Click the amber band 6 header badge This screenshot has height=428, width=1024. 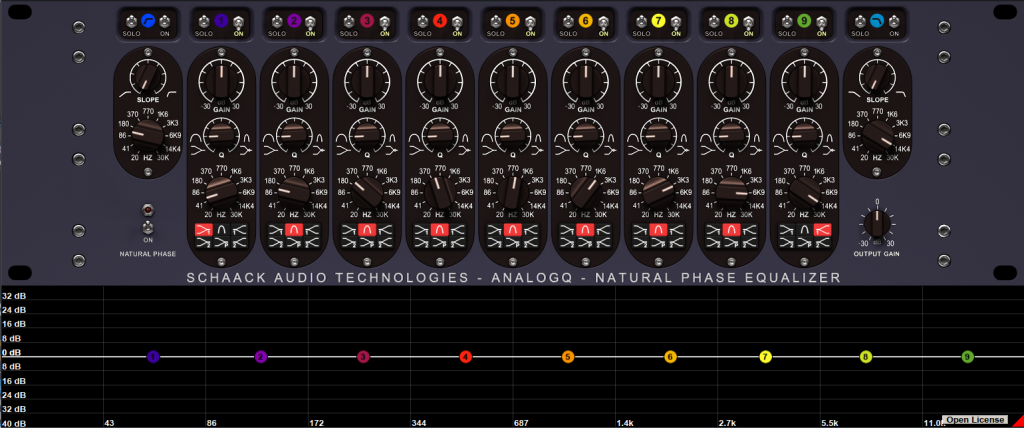coord(586,21)
